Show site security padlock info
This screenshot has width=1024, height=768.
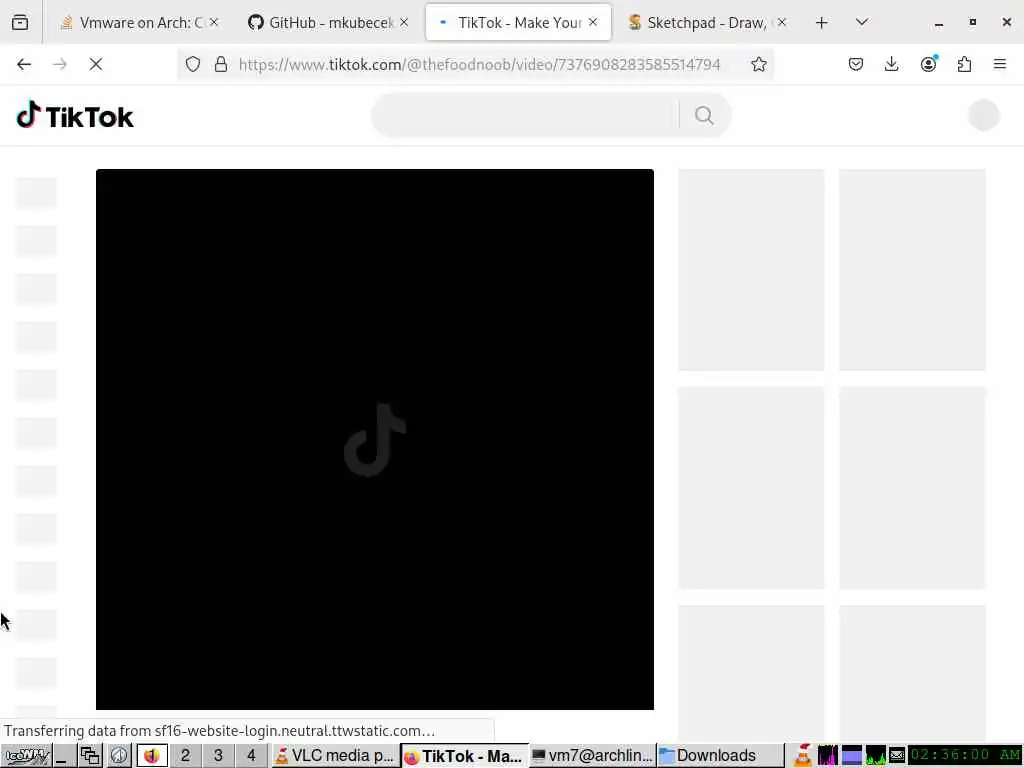221,64
